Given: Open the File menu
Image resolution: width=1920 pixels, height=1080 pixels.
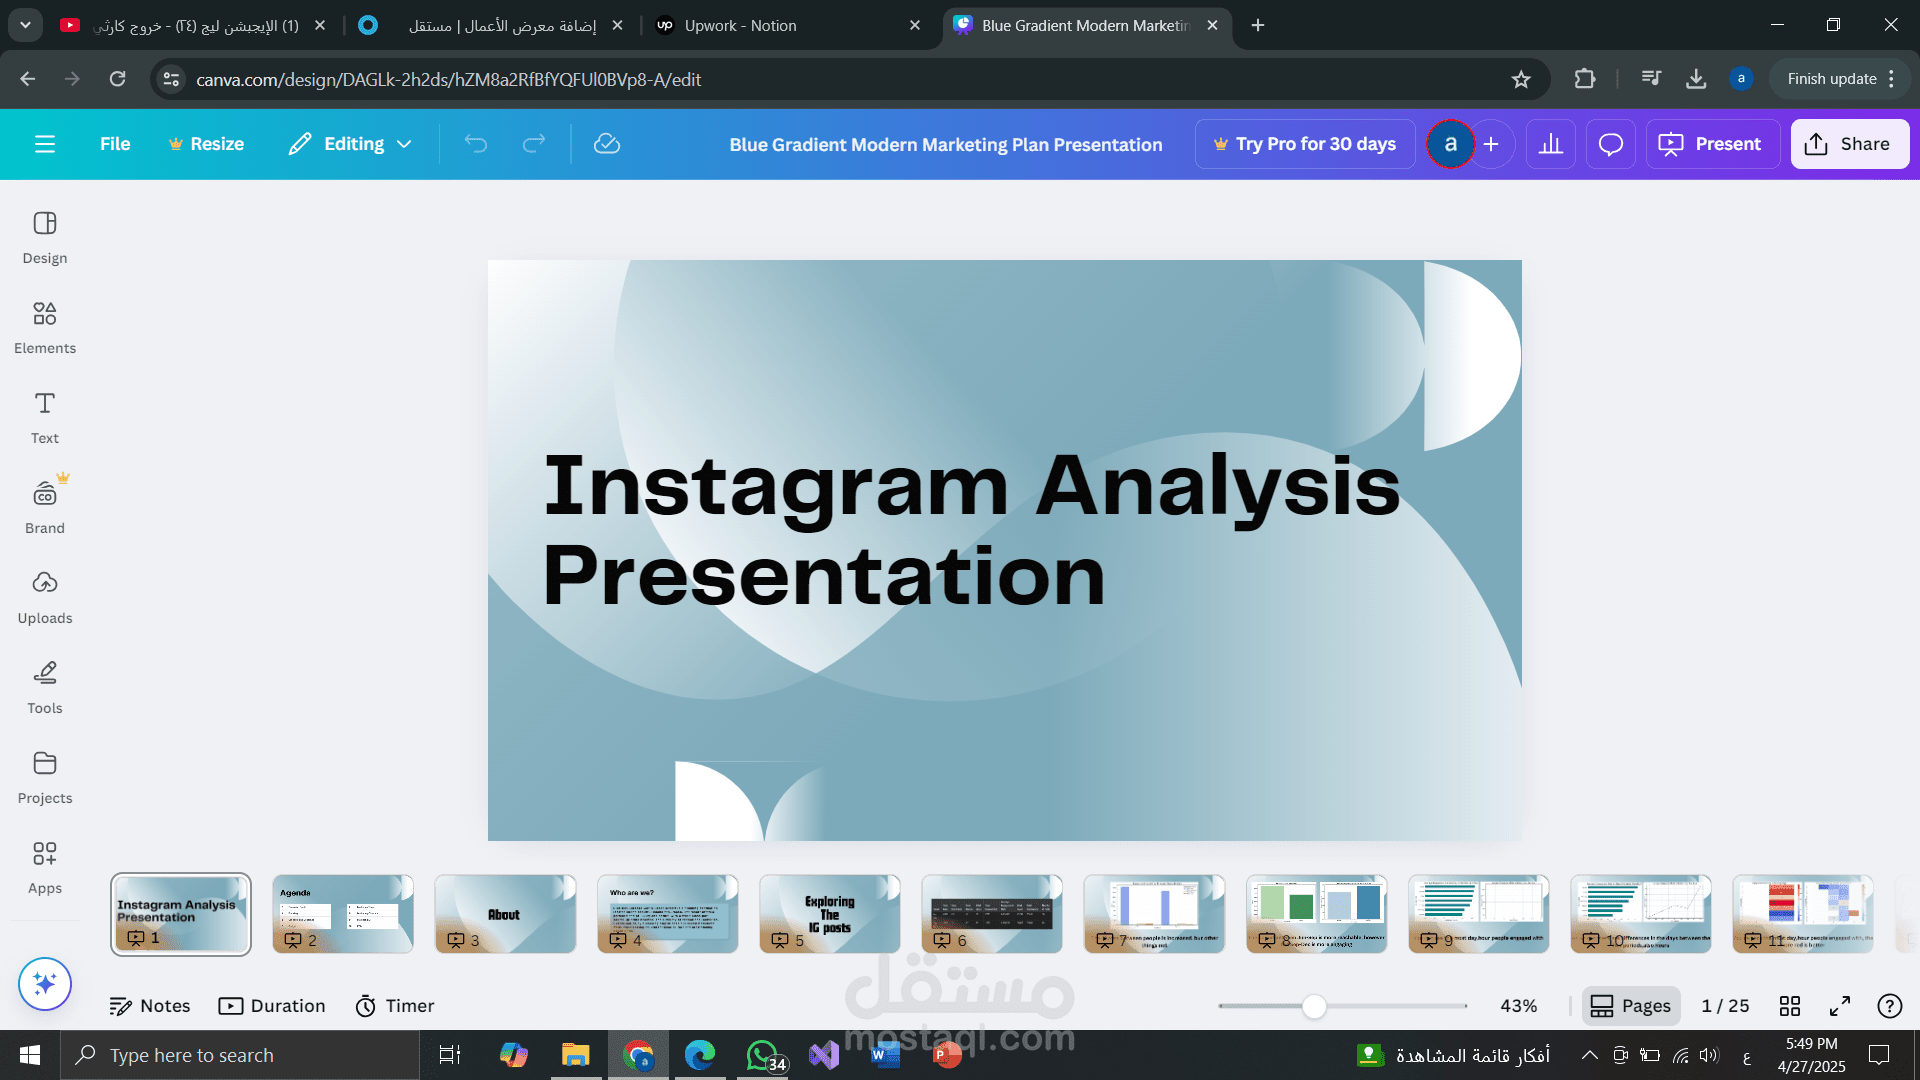Looking at the screenshot, I should click(115, 144).
